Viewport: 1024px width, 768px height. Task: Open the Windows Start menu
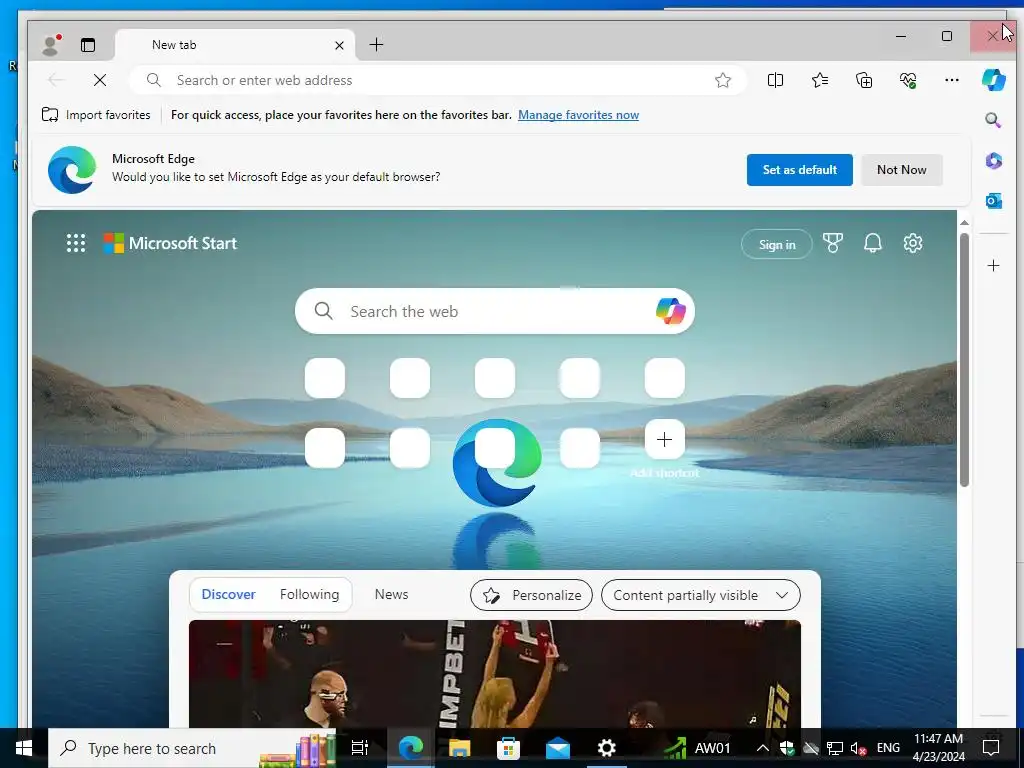click(x=24, y=748)
